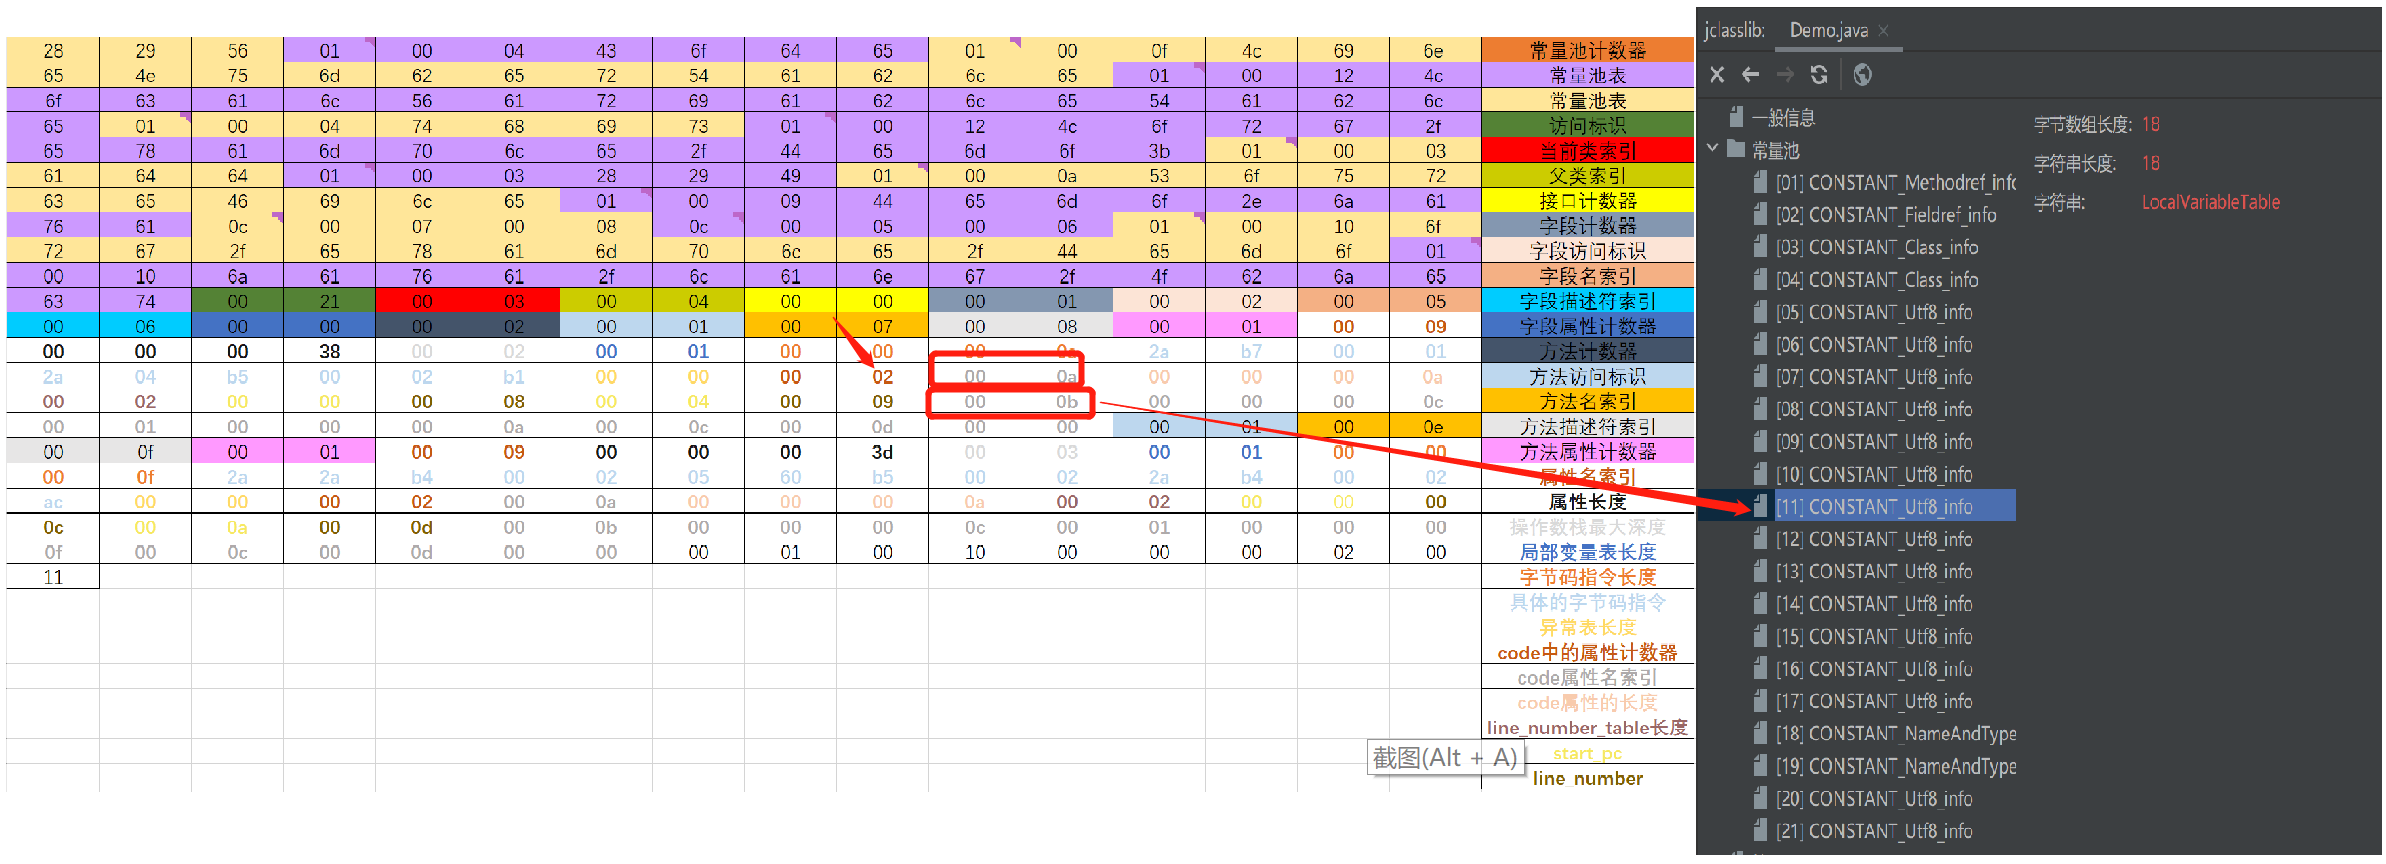The width and height of the screenshot is (2386, 864).
Task: Click the green 访问标识 legend cell
Action: pos(1587,126)
